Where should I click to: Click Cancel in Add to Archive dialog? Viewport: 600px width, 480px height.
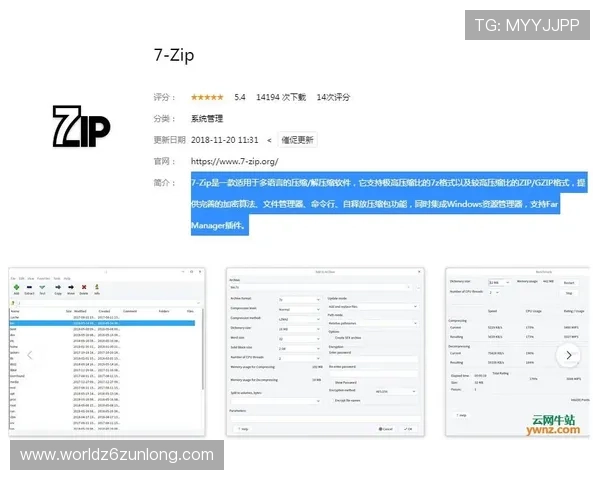386,429
